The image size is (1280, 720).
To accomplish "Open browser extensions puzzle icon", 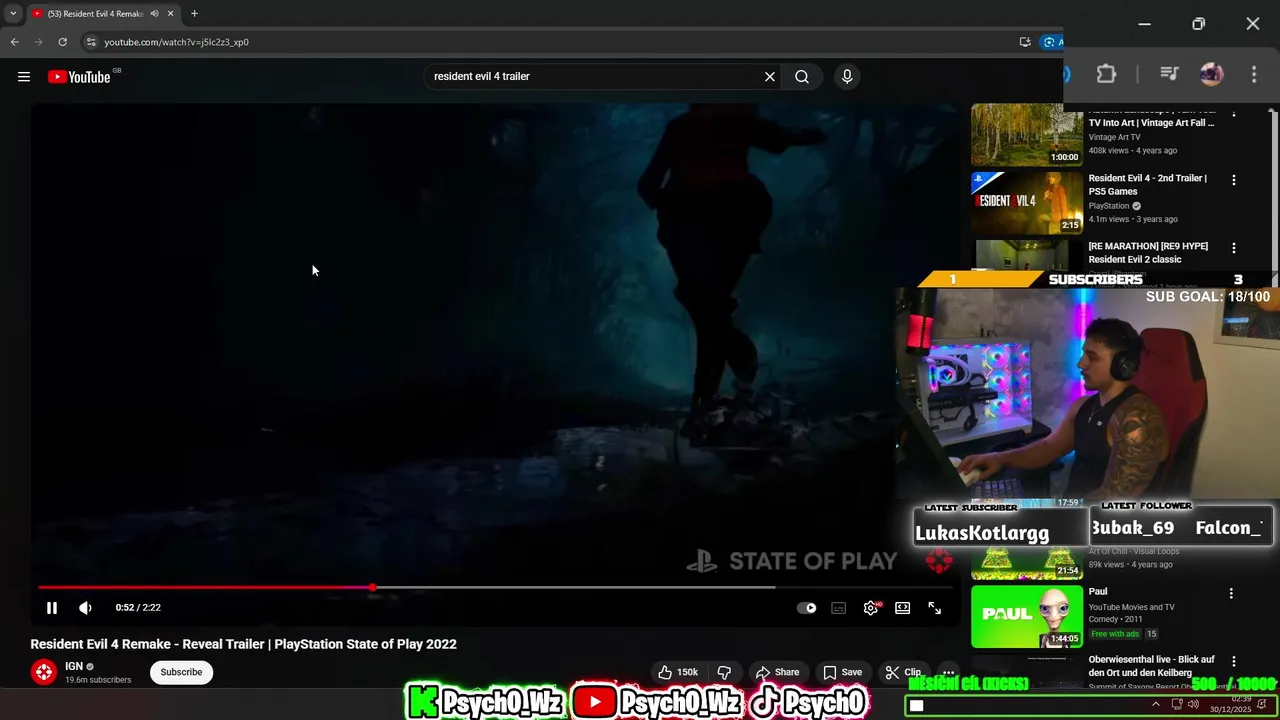I will [1106, 74].
